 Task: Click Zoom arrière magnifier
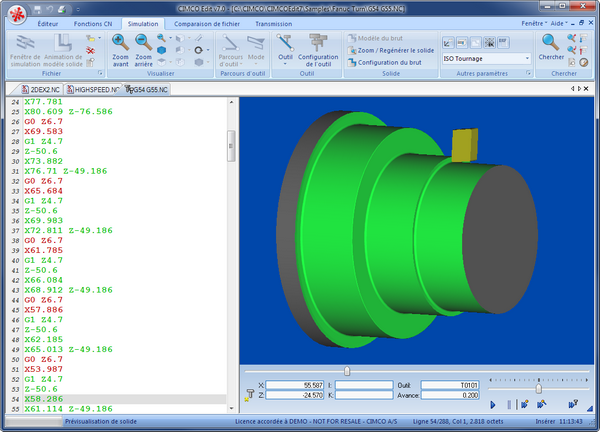[143, 51]
